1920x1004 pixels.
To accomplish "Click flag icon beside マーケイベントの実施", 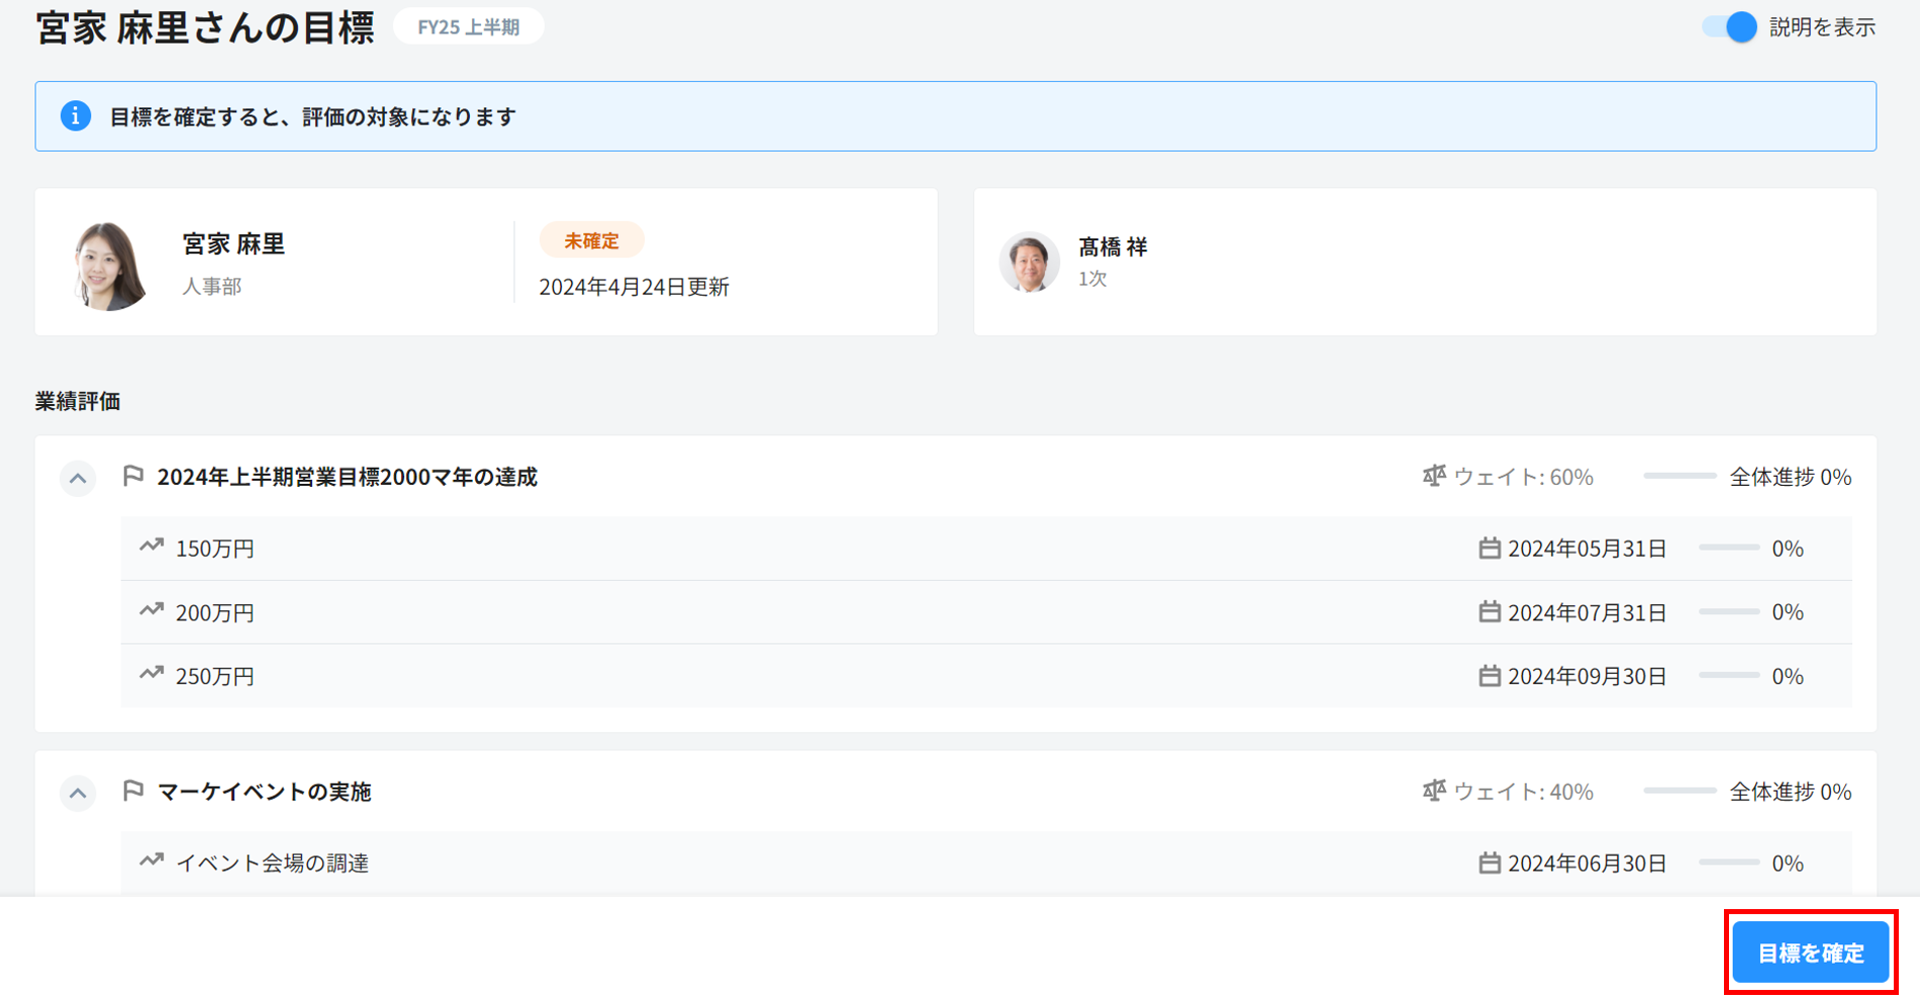I will pos(133,791).
